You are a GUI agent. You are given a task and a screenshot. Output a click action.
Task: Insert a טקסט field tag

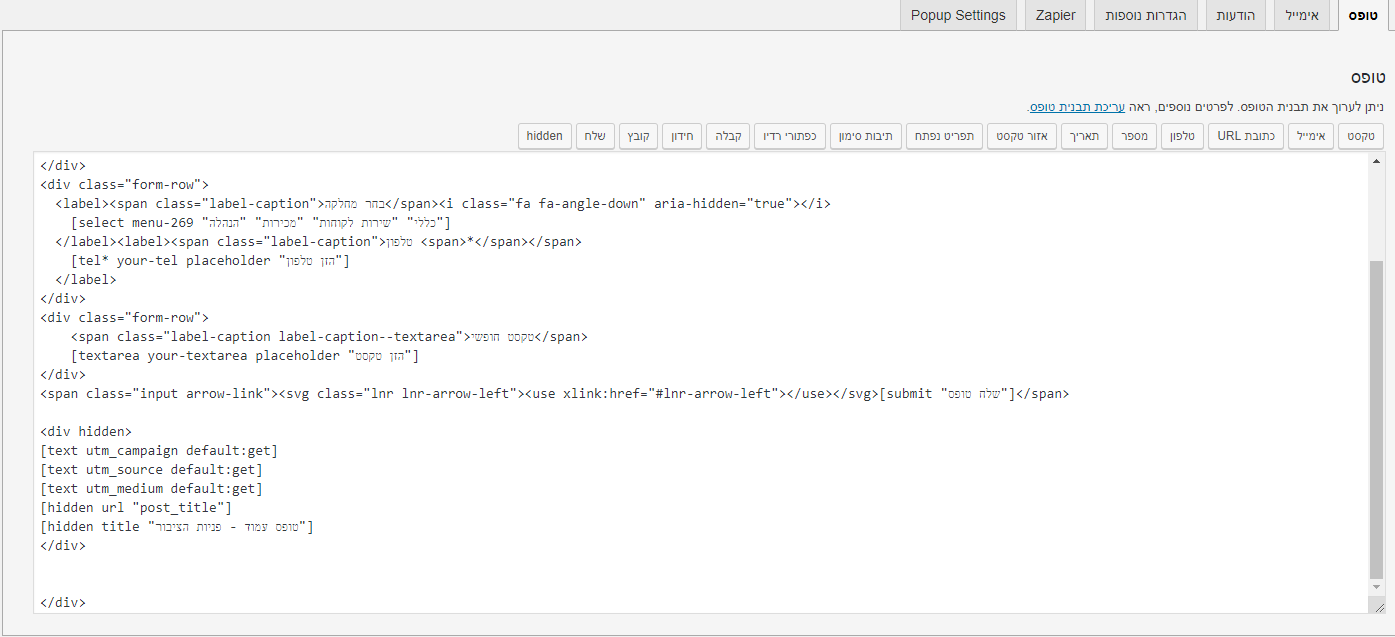click(1362, 136)
